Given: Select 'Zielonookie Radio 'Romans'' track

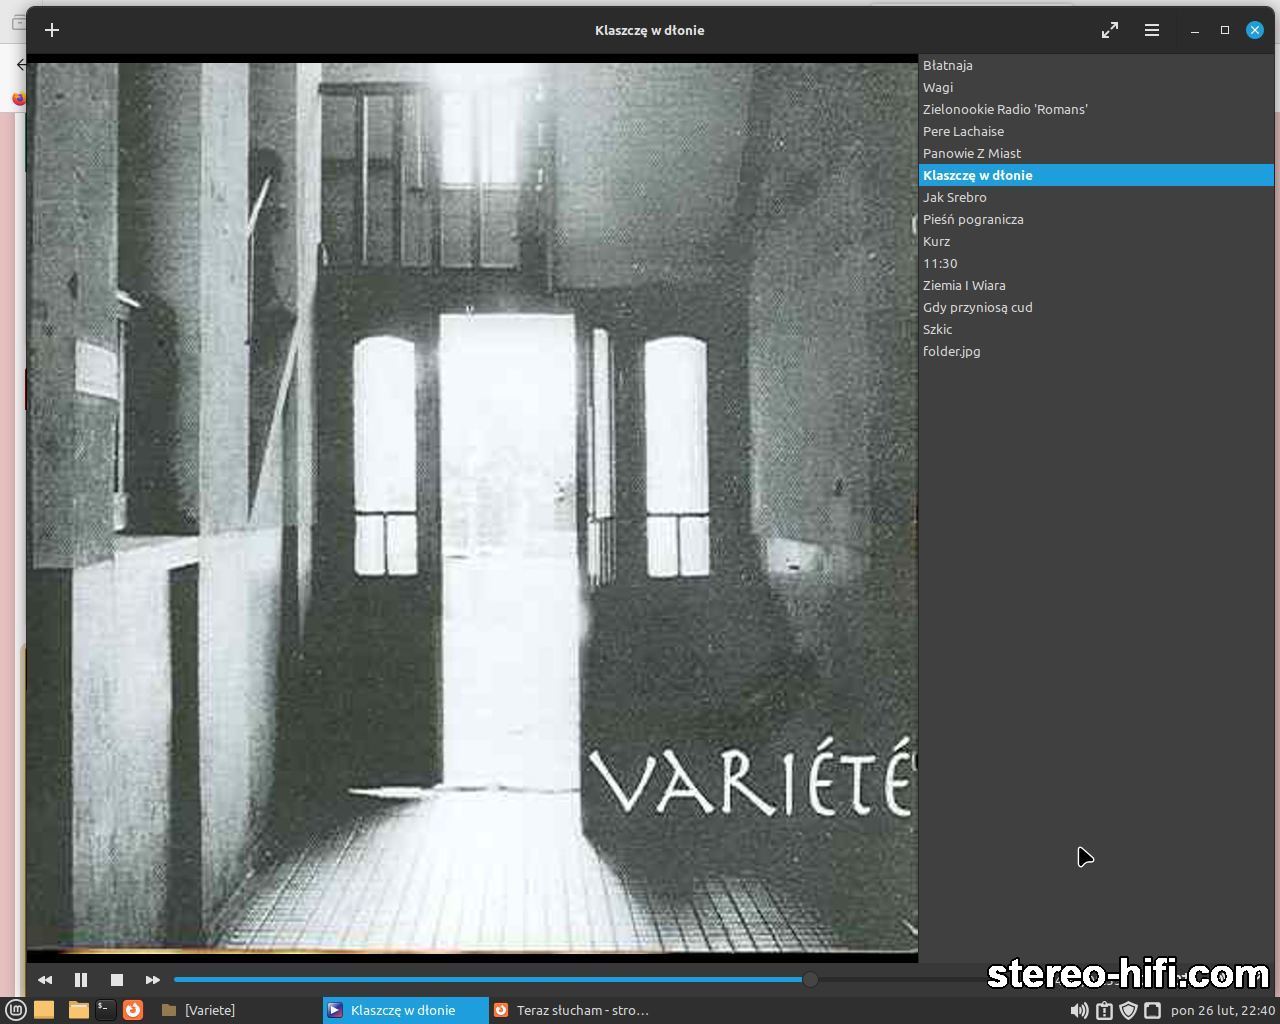Looking at the screenshot, I should 1096,109.
